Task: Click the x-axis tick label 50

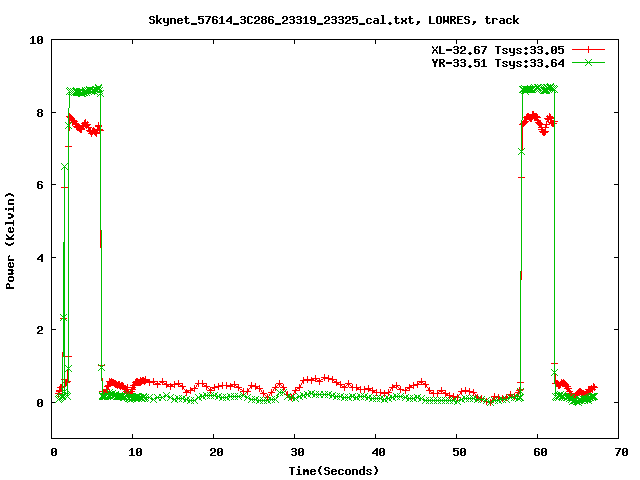Action: (x=459, y=452)
